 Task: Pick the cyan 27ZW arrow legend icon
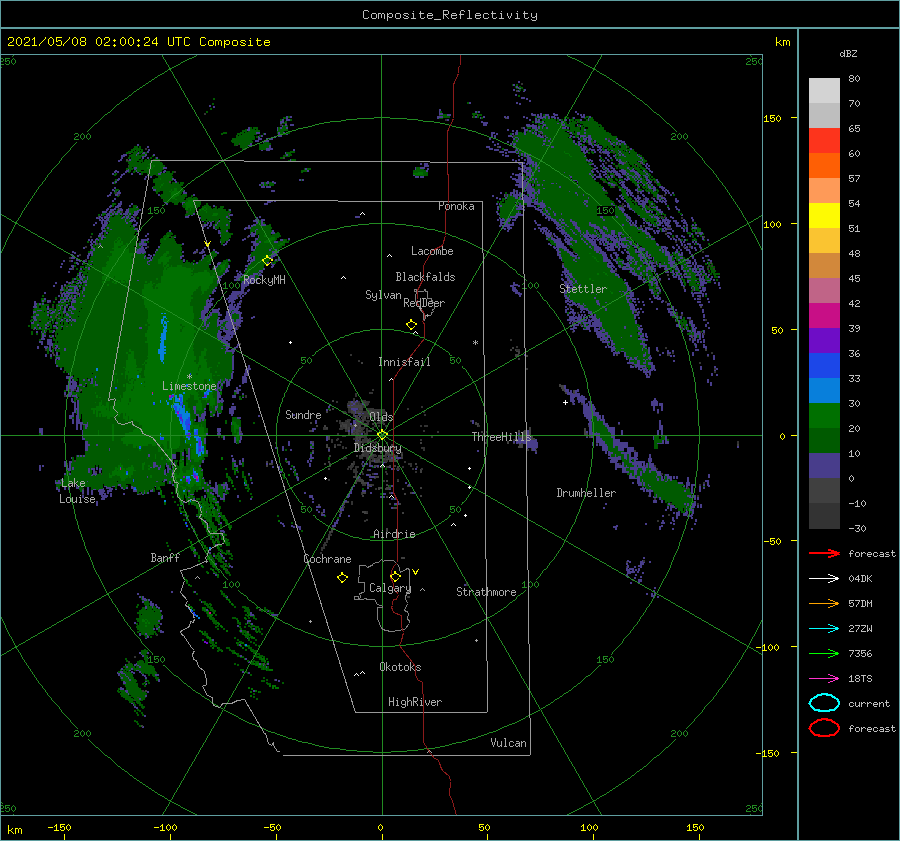tap(824, 629)
